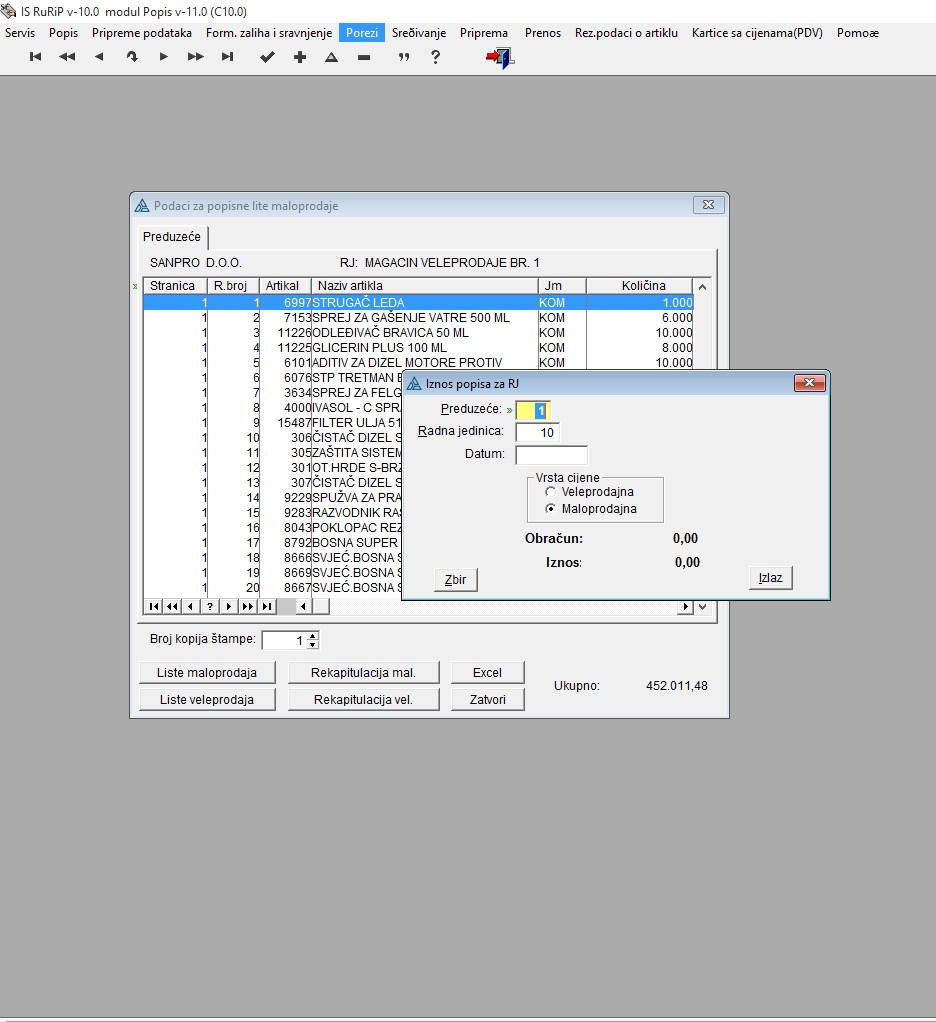Select the Veleprodajna price type

[x=550, y=492]
